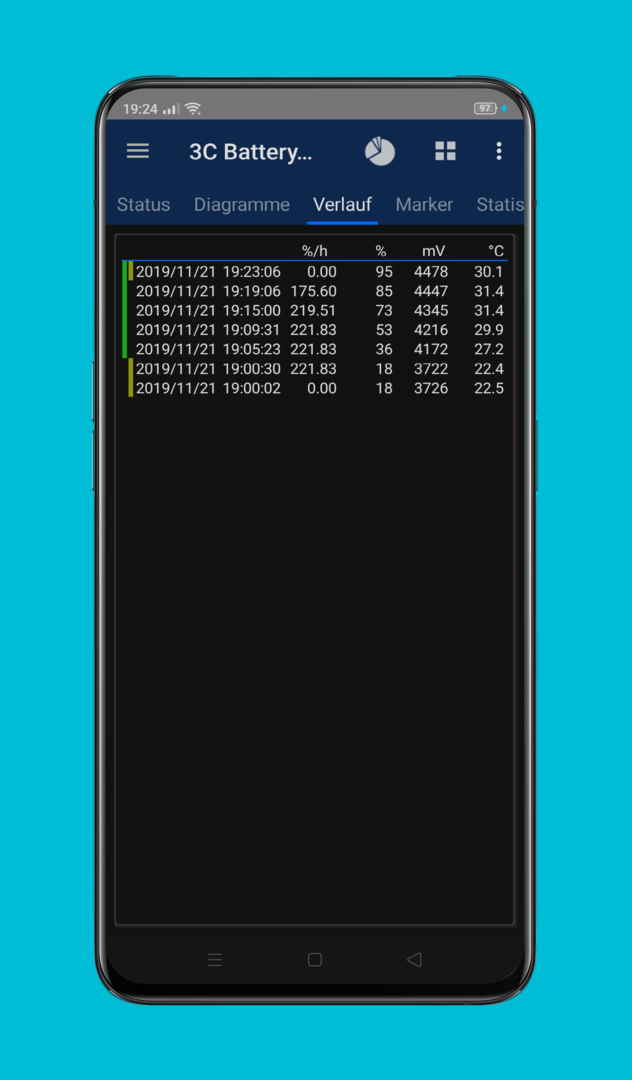Image resolution: width=632 pixels, height=1080 pixels.
Task: Open the grid view icon
Action: tap(445, 151)
